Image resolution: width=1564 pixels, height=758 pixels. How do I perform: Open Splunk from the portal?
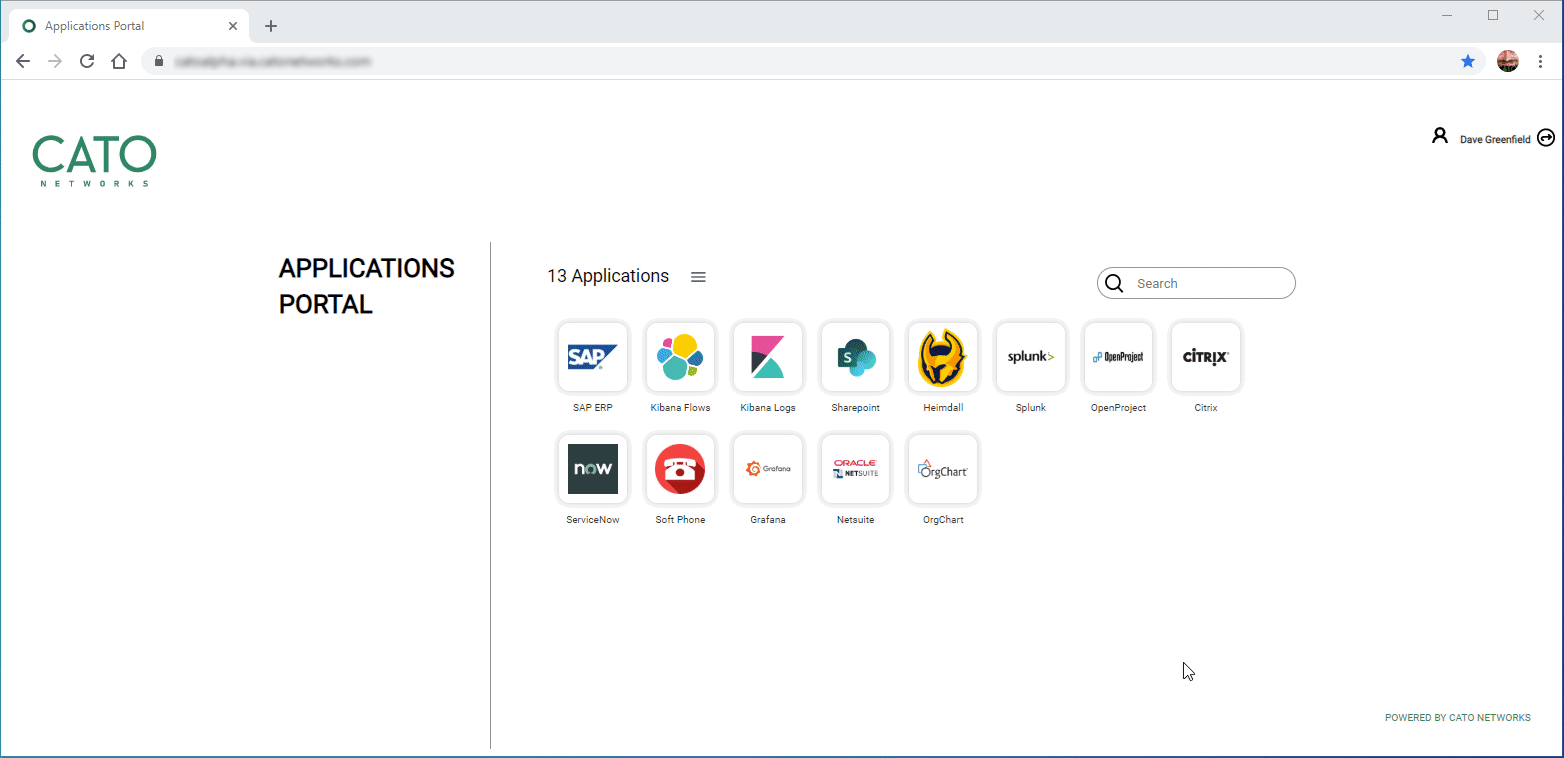click(x=1031, y=357)
